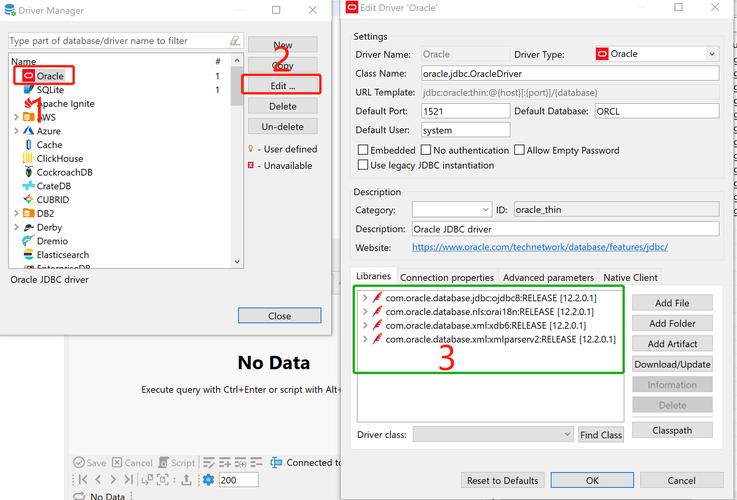Image resolution: width=737 pixels, height=500 pixels.
Task: Open result settings gear icon
Action: click(208, 480)
